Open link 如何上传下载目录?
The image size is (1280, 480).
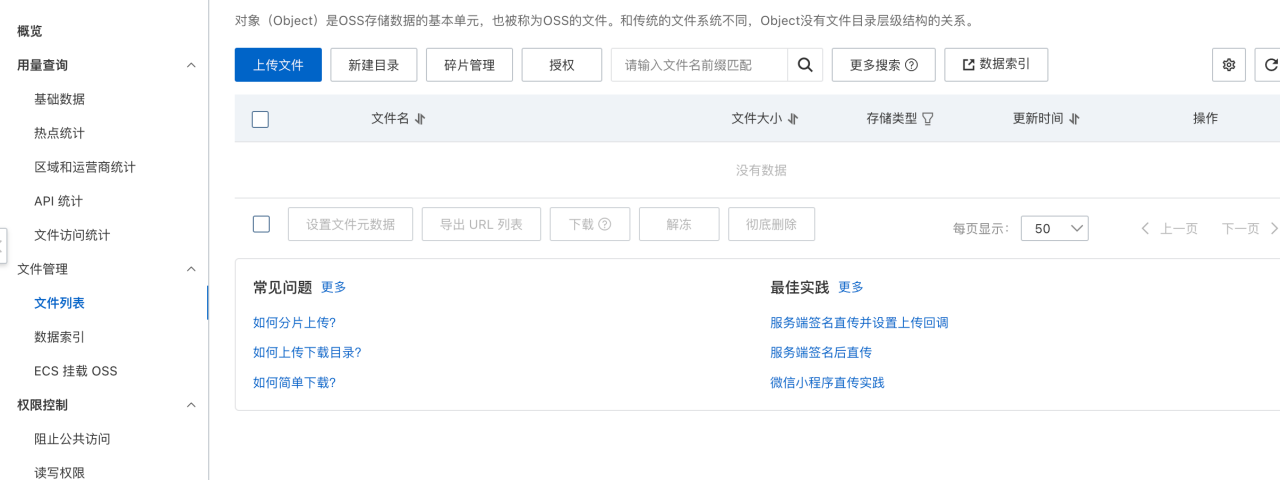click(307, 353)
